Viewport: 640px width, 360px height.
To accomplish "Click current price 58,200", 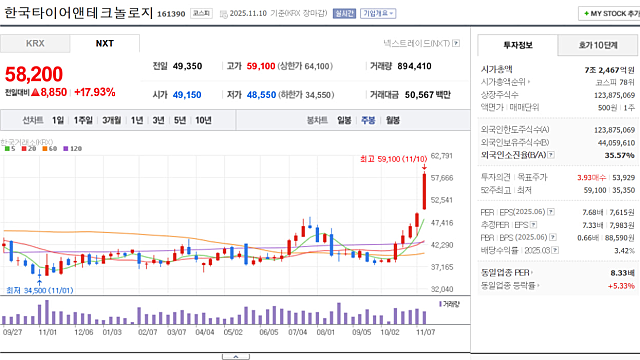I will click(x=34, y=74).
